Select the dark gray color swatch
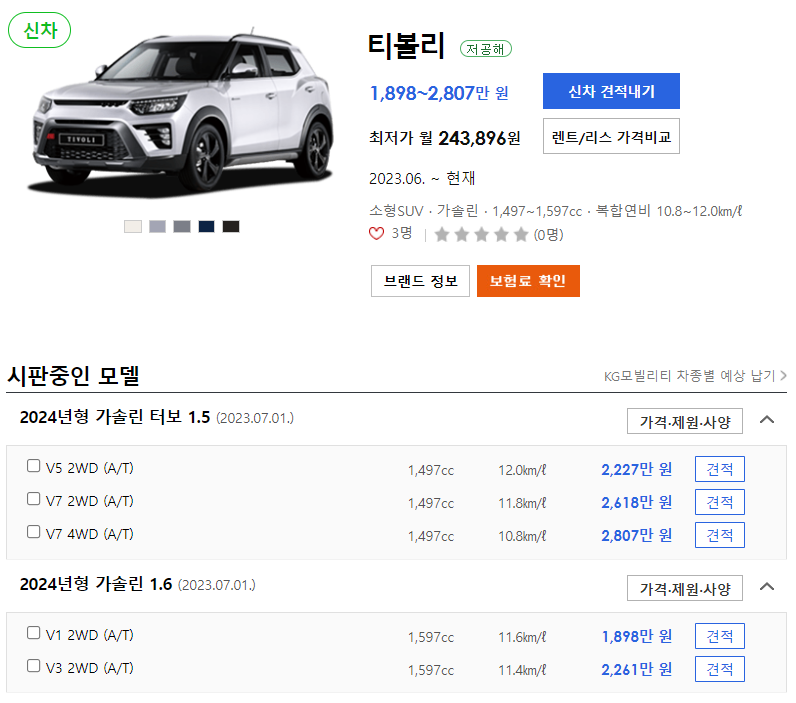The image size is (796, 703). tap(182, 227)
